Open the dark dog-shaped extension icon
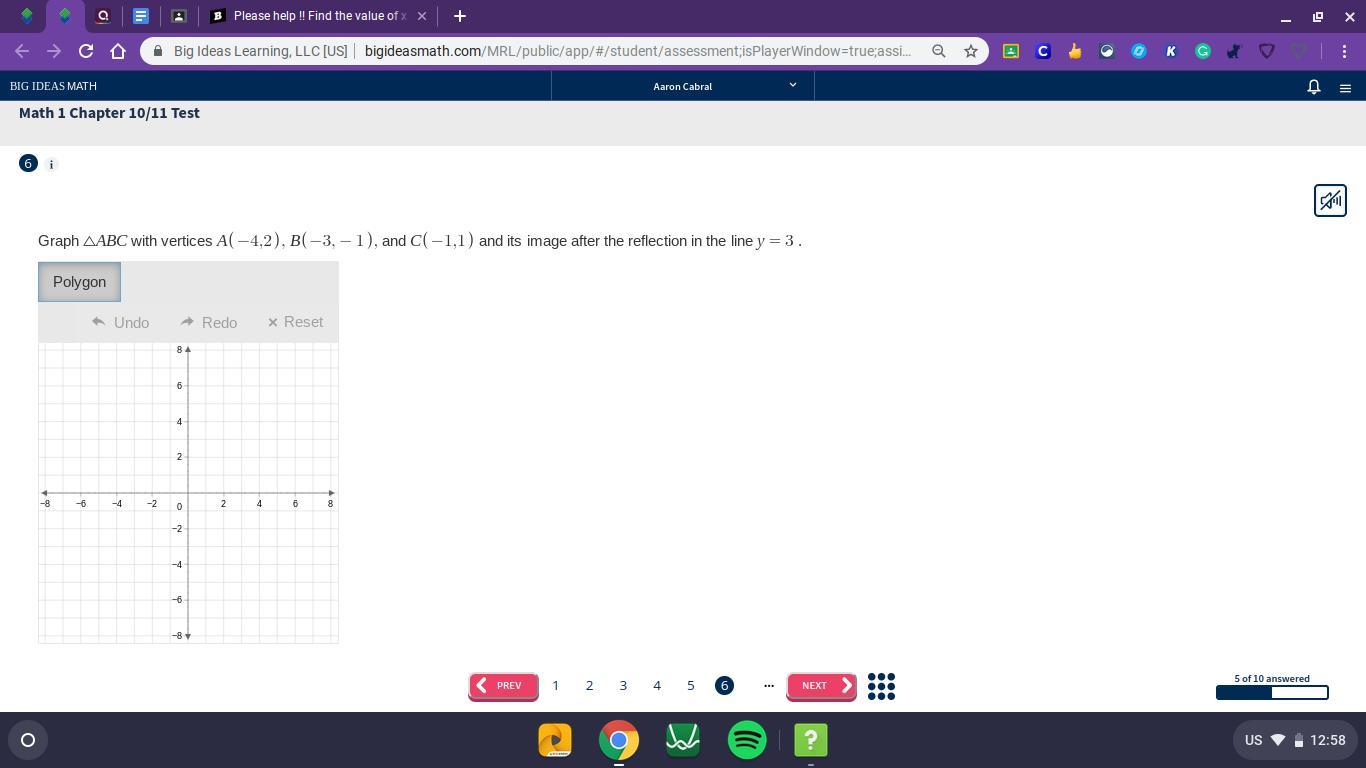This screenshot has height=768, width=1366. point(1235,51)
